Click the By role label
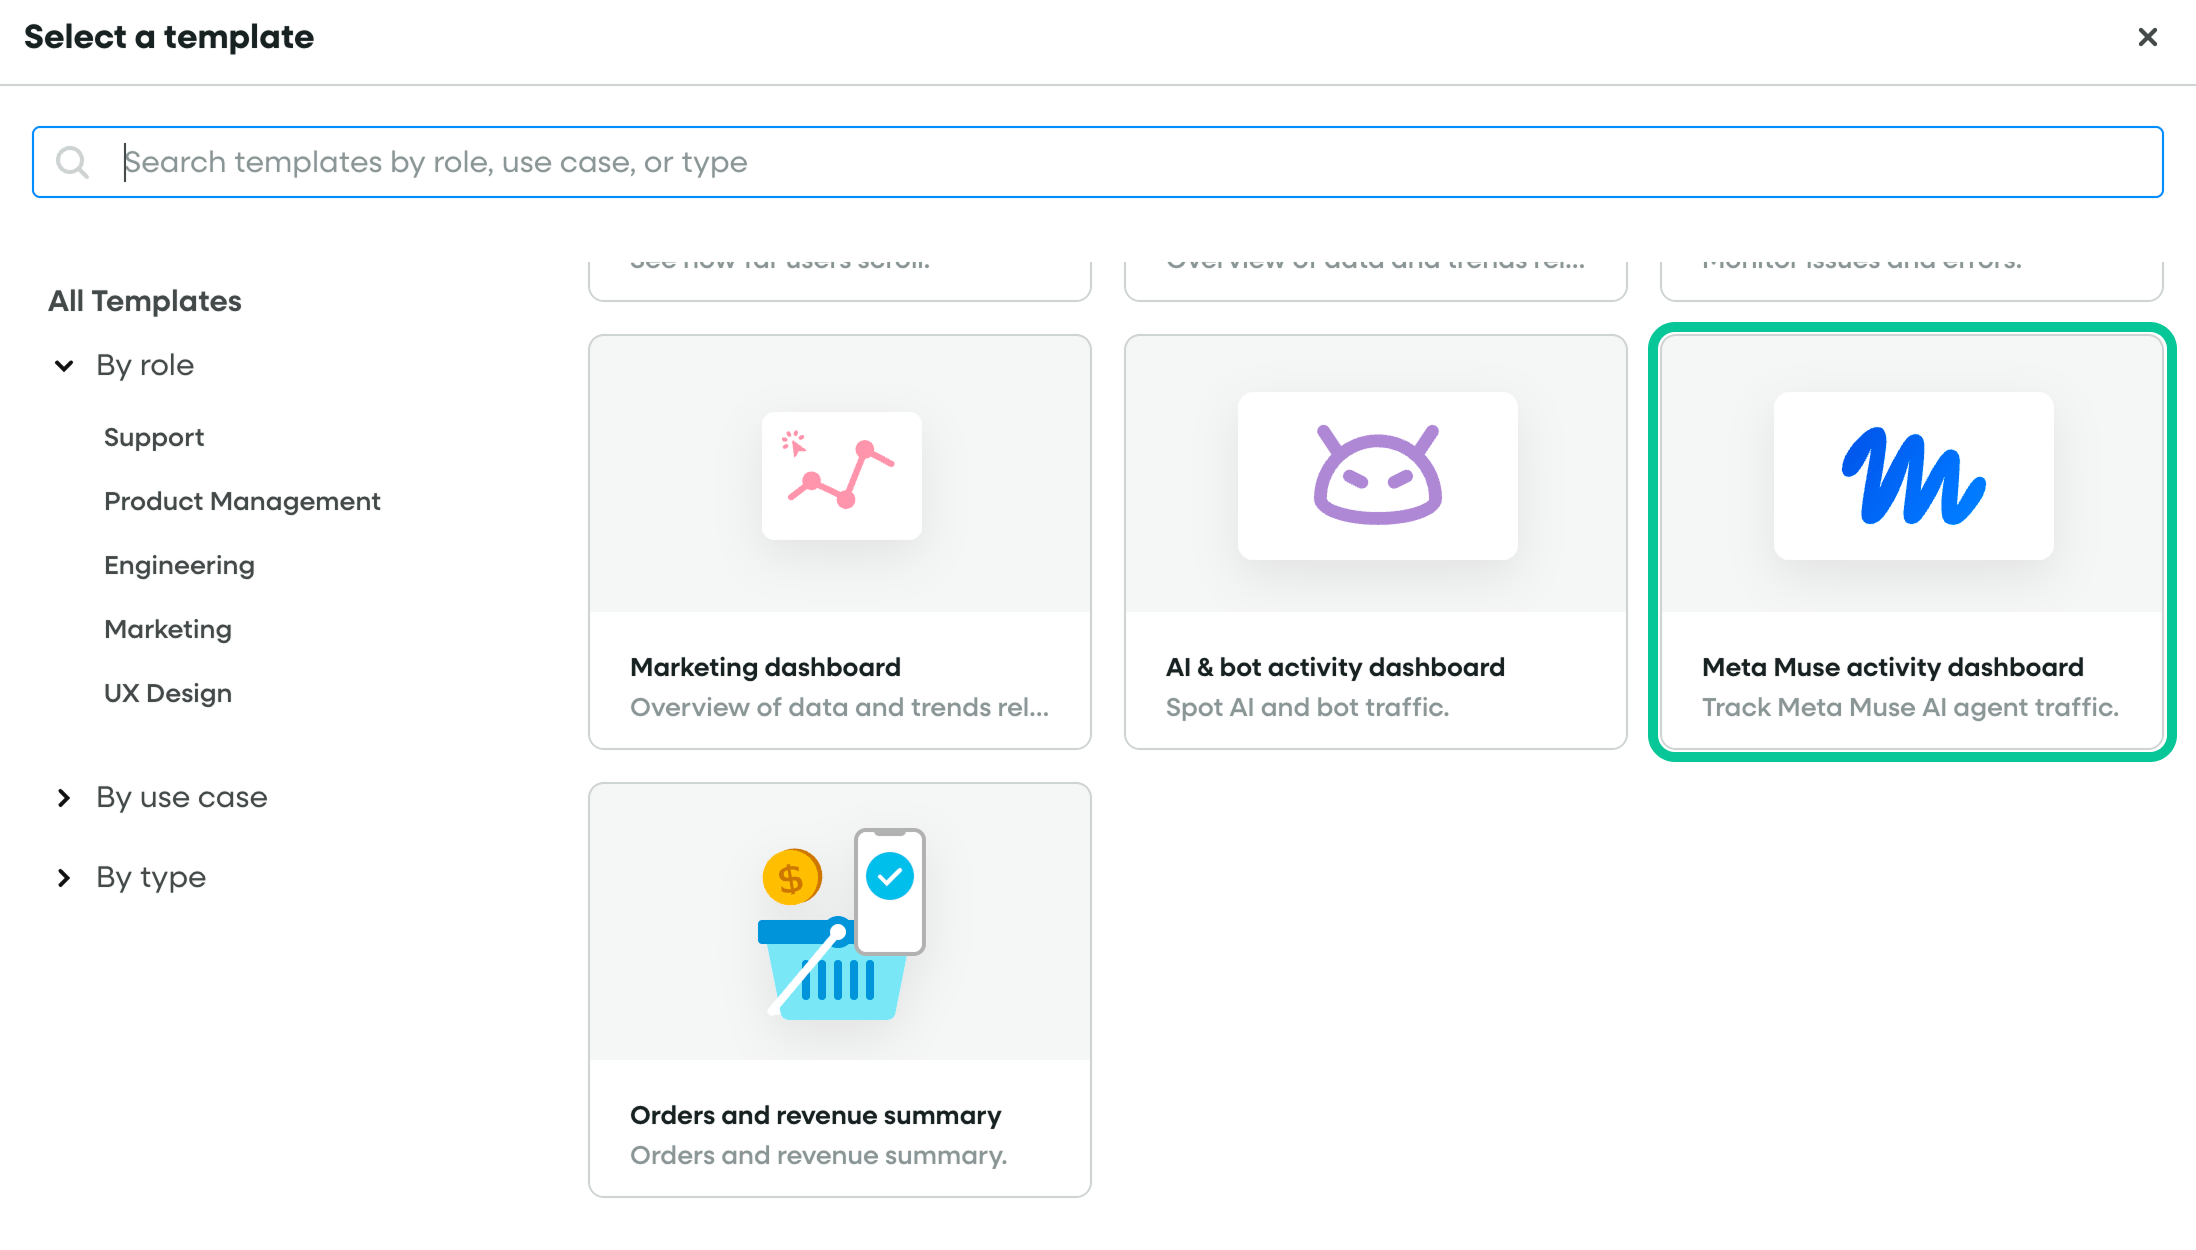Screen dimensions: 2196x1250 (145, 366)
